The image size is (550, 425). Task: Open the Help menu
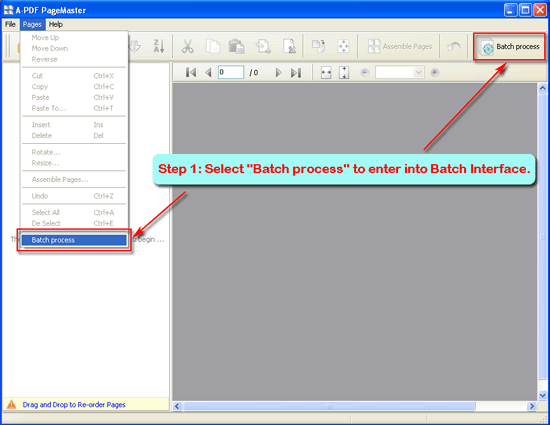pos(56,24)
